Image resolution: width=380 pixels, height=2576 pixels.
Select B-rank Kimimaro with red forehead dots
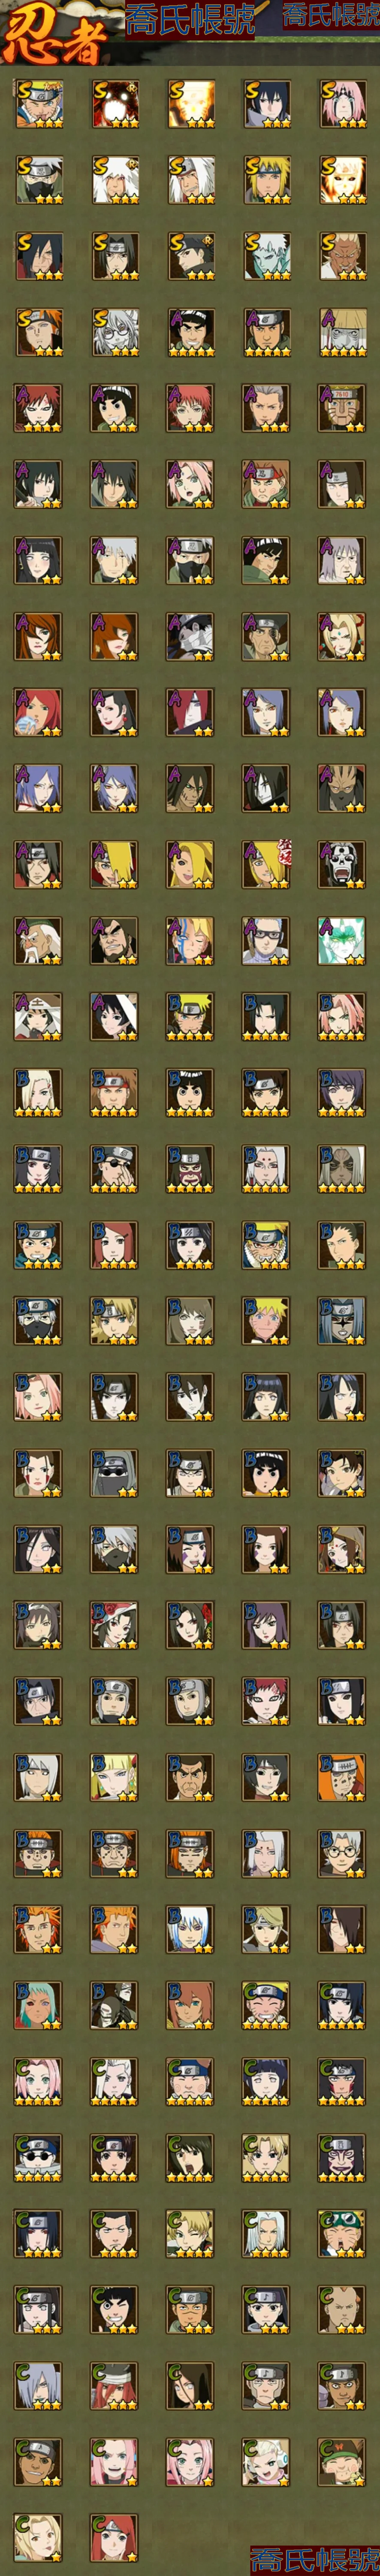pyautogui.click(x=266, y=1168)
